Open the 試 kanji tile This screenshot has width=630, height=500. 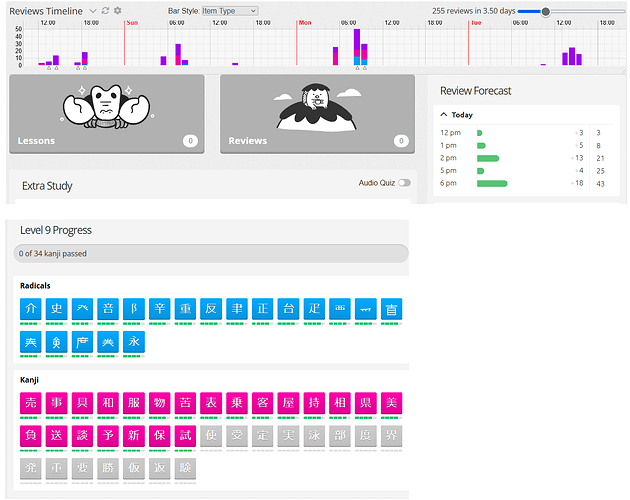[185, 436]
